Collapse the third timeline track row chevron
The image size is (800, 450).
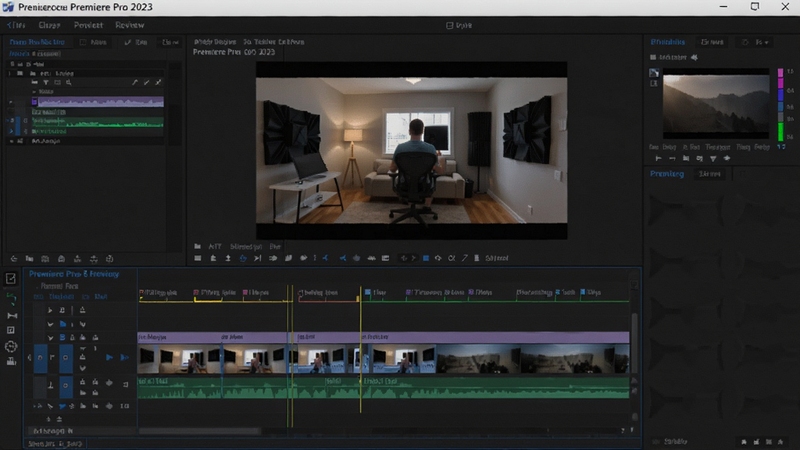[50, 338]
